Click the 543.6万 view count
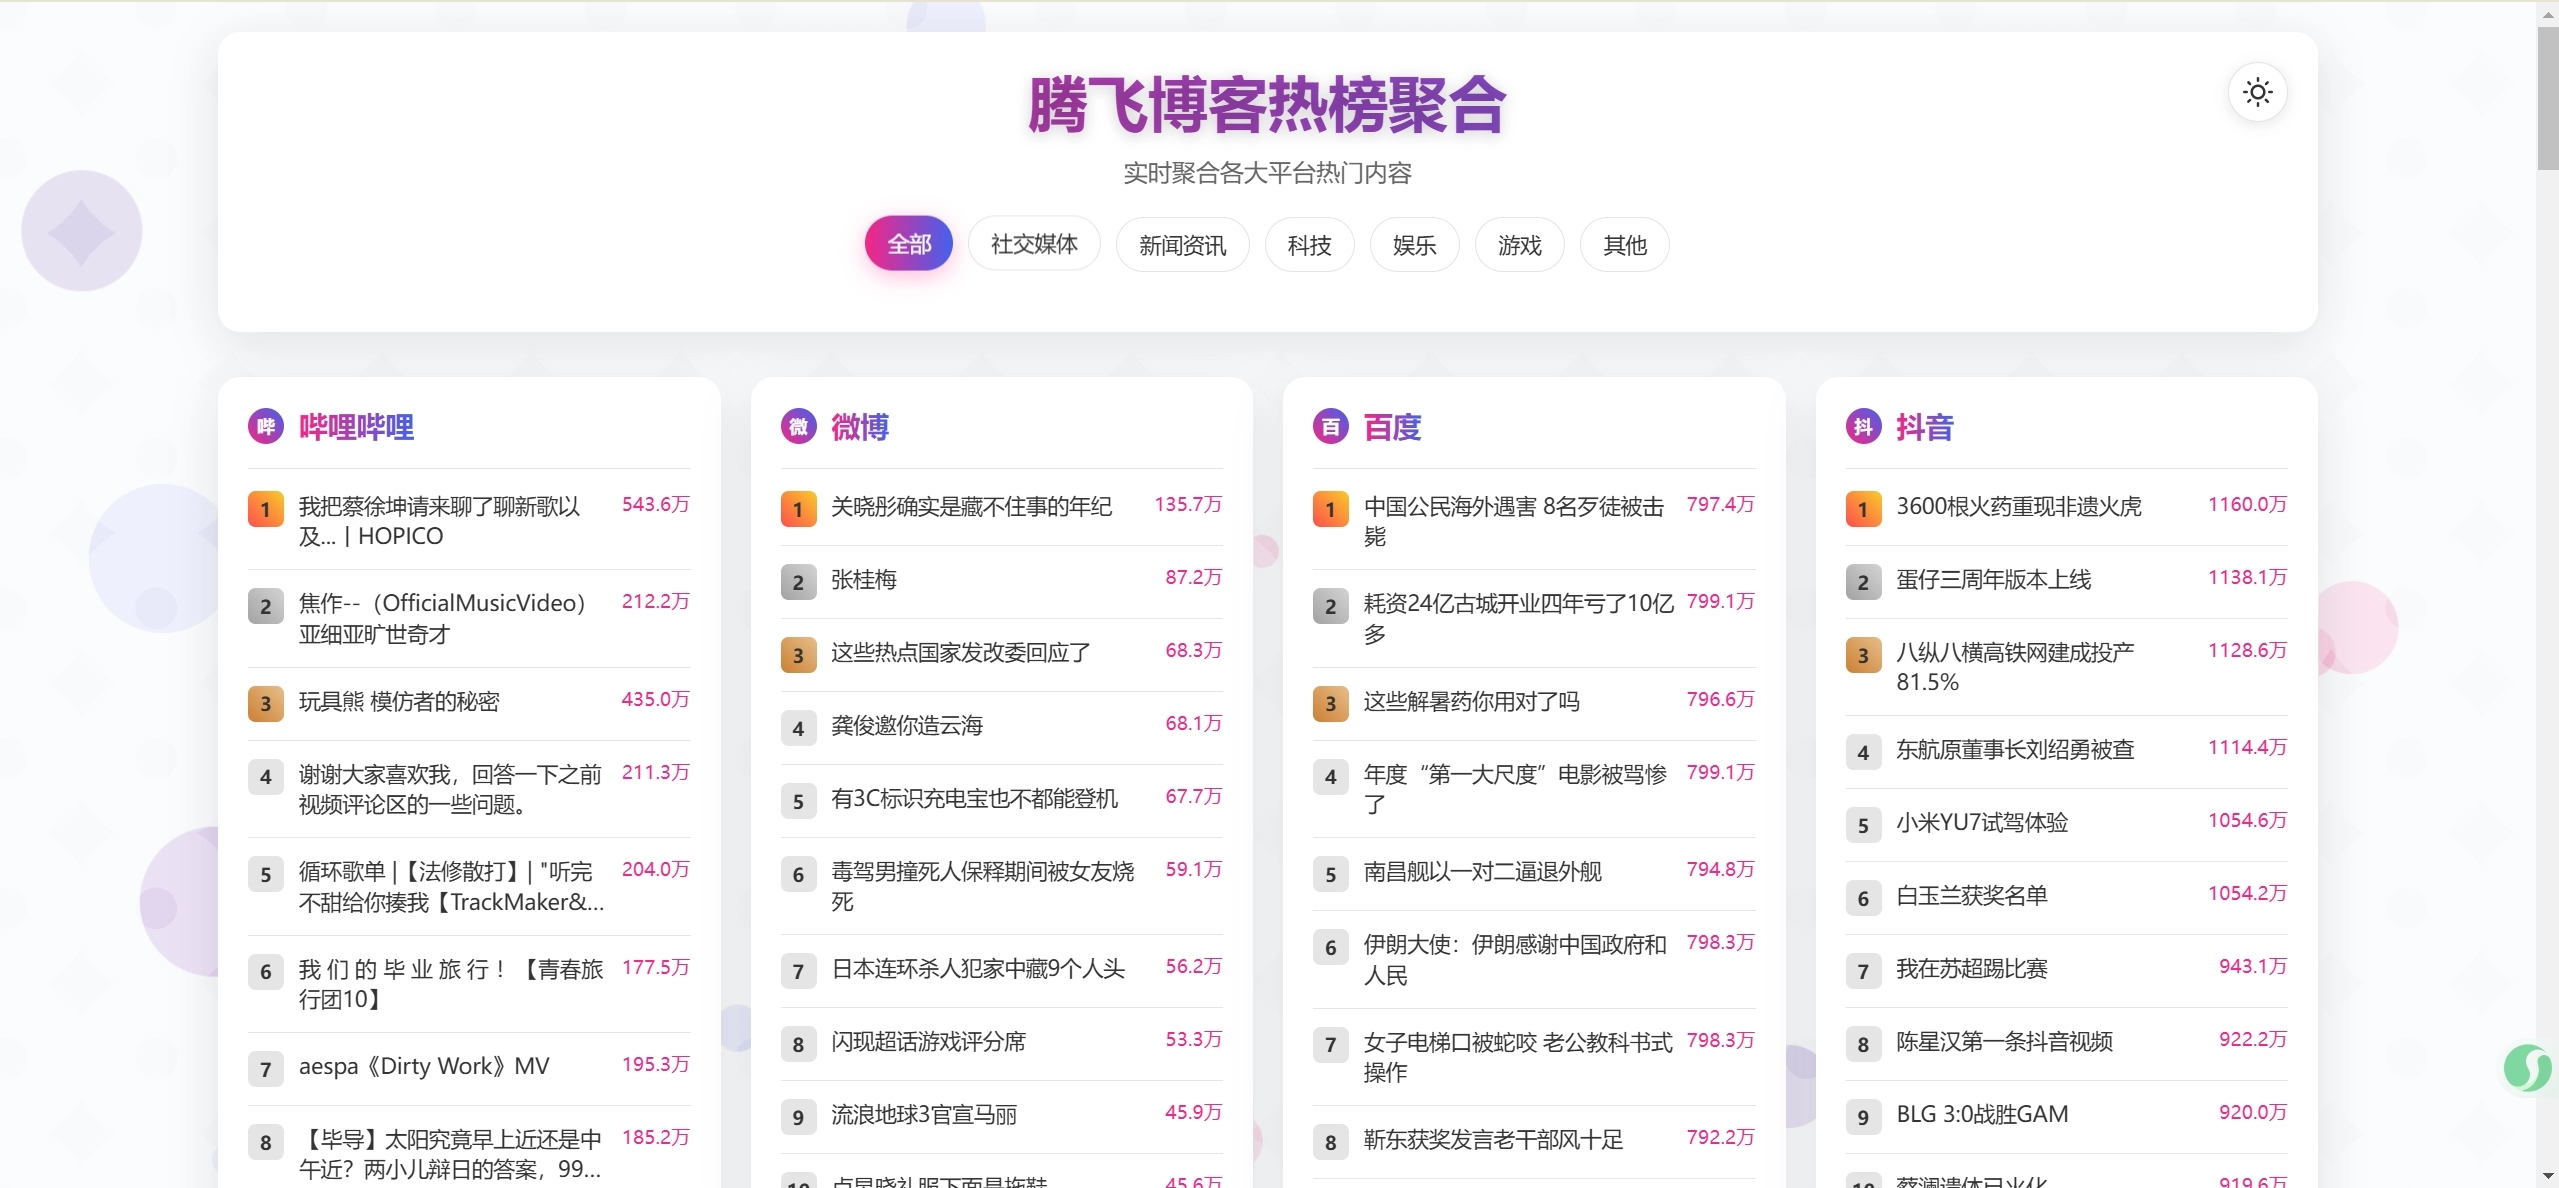 655,504
